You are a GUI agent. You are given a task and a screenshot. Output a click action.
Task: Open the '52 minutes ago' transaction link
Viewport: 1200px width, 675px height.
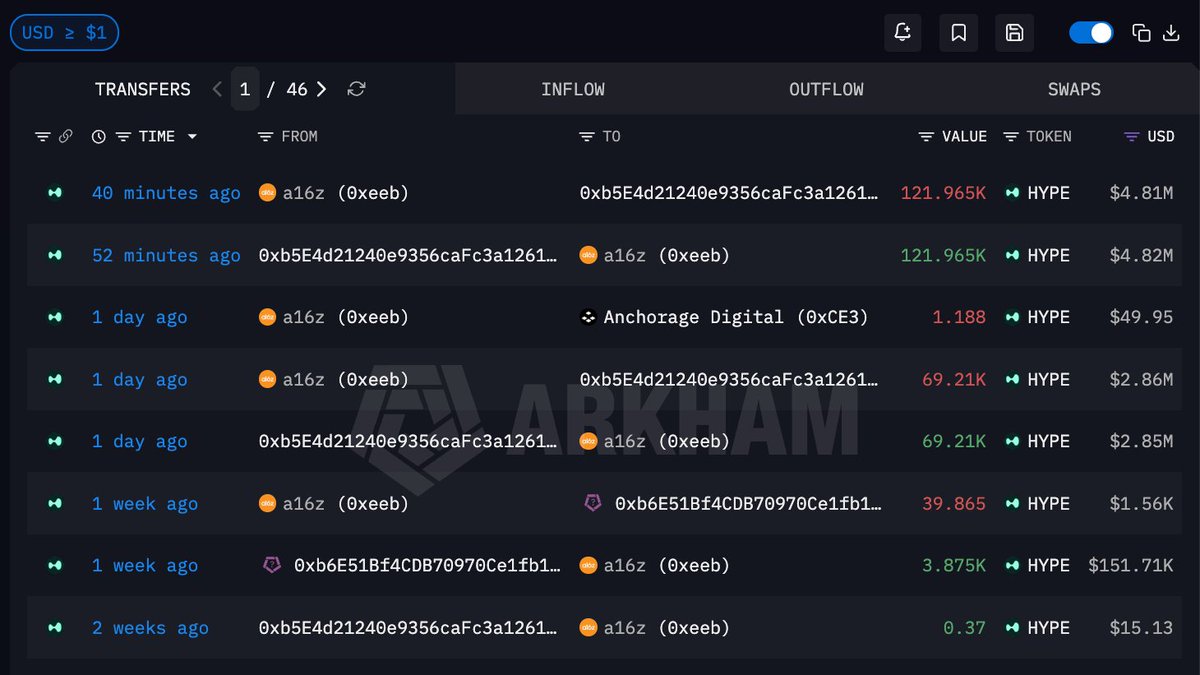[166, 255]
